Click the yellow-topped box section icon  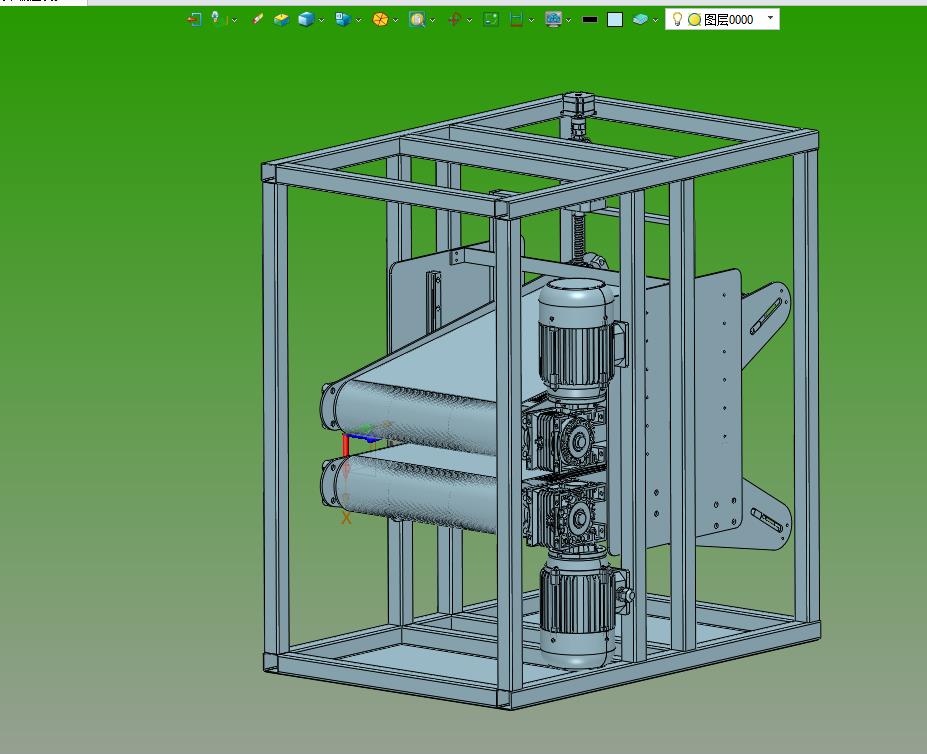(281, 20)
